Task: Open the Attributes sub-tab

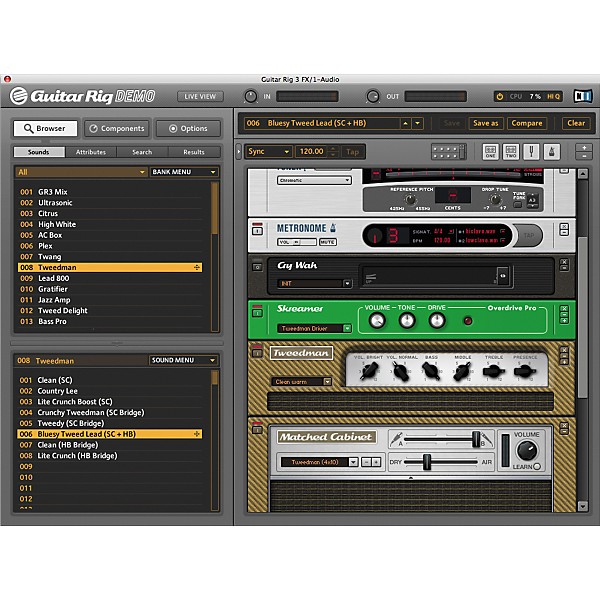Action: pos(91,152)
